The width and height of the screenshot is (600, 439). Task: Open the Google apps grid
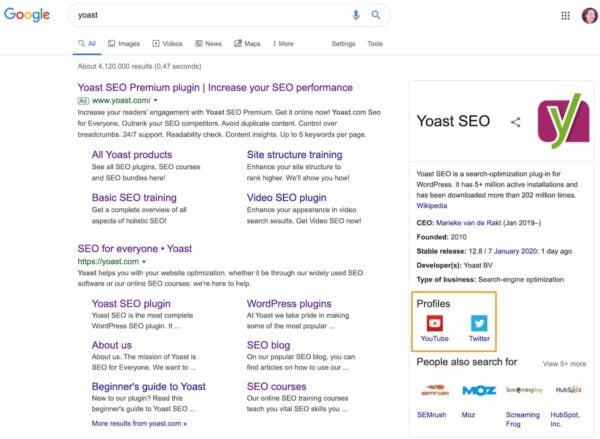coord(565,16)
